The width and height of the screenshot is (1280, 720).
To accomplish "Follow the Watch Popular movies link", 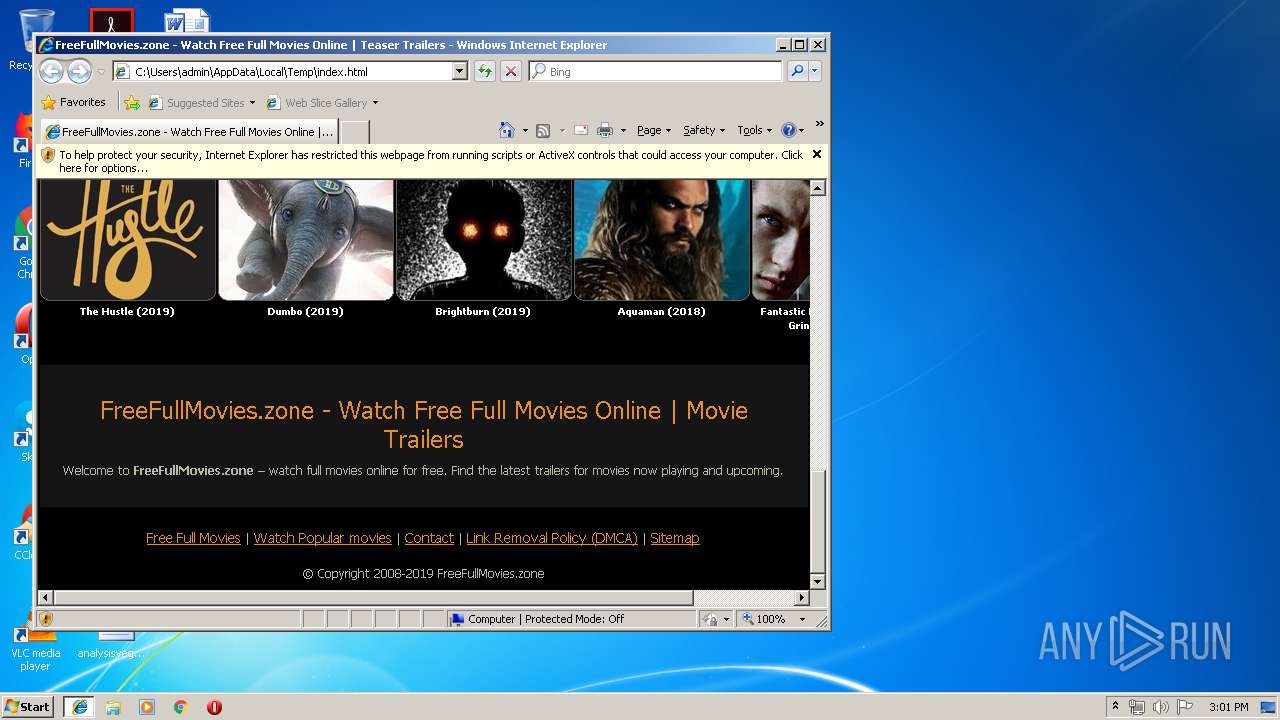I will [x=322, y=538].
